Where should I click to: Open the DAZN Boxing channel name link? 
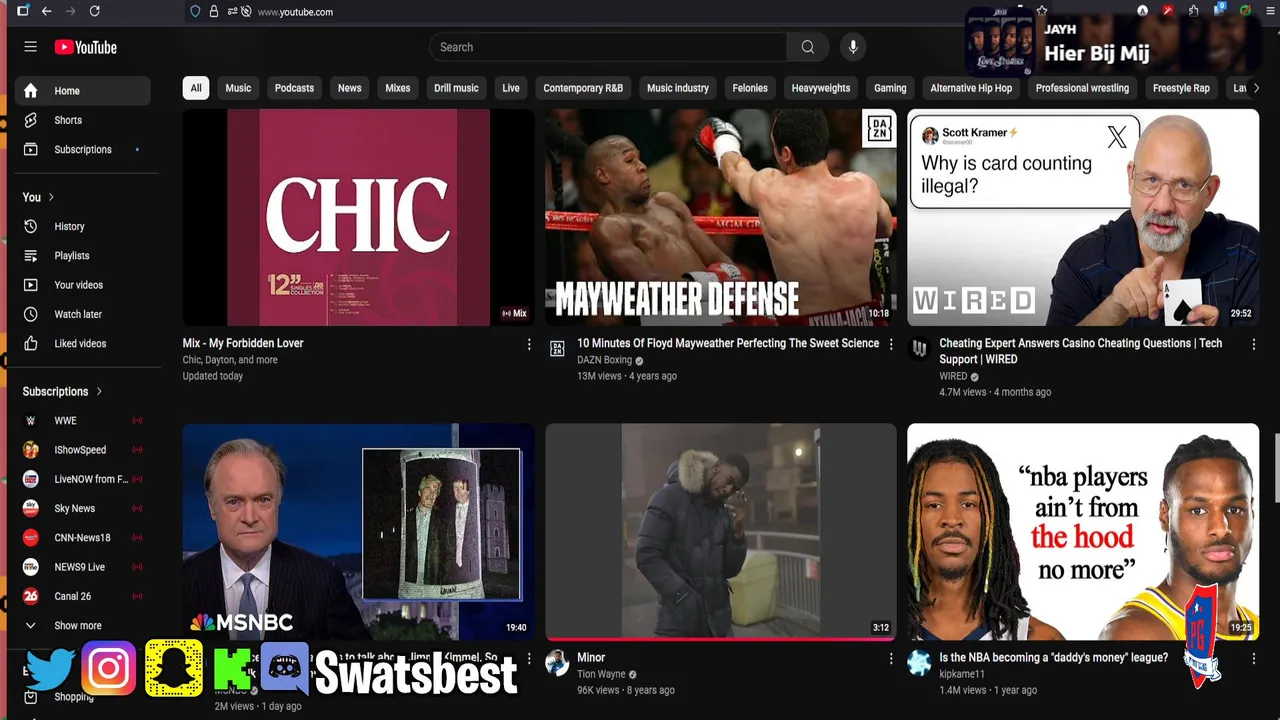(605, 360)
